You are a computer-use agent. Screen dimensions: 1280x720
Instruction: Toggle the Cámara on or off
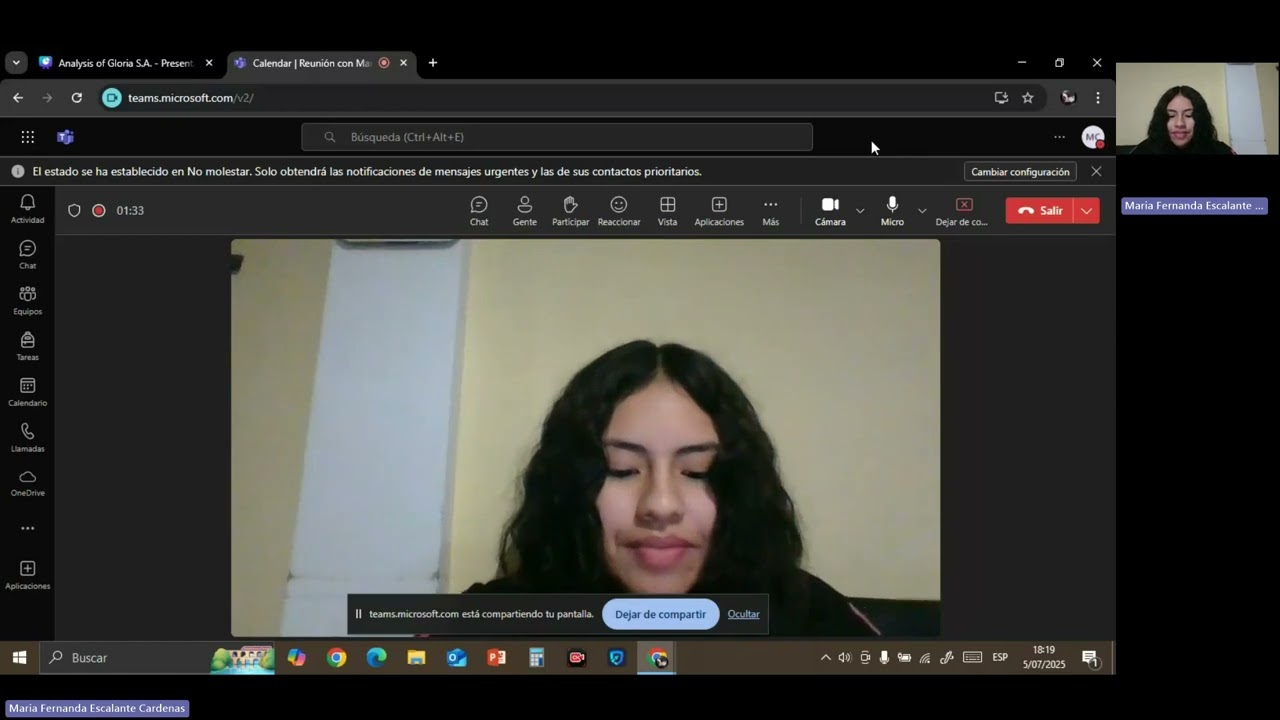click(x=830, y=211)
